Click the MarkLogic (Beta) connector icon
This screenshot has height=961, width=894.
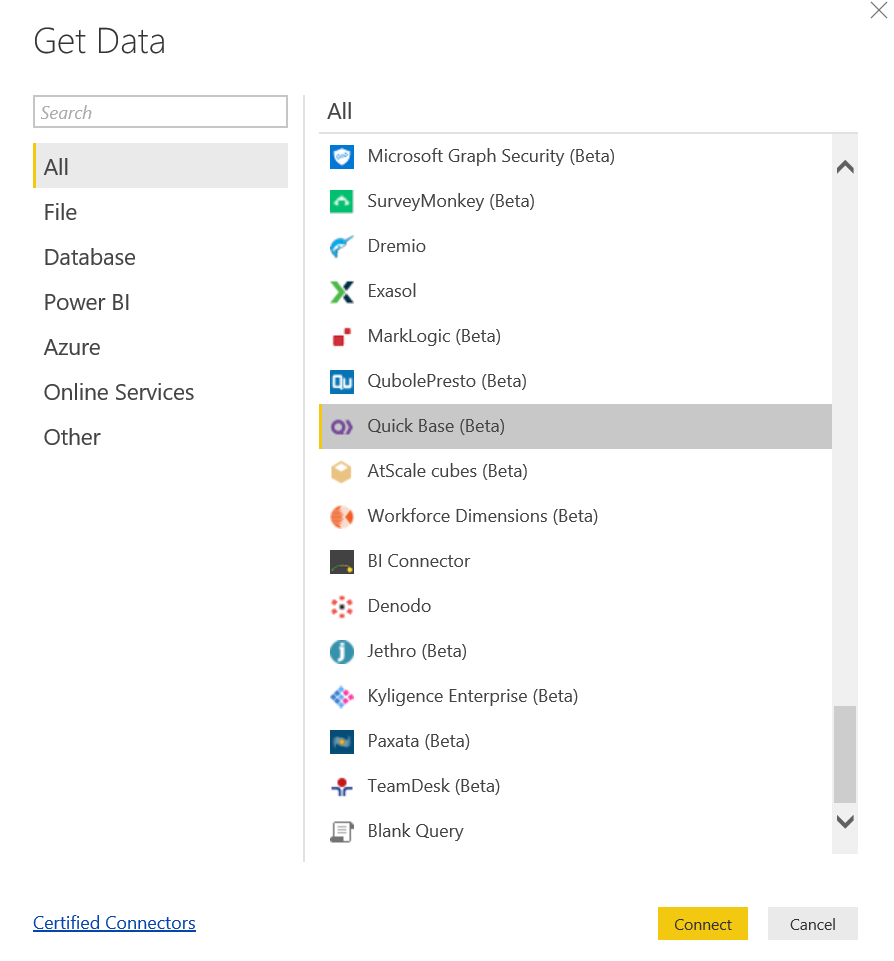[x=341, y=336]
